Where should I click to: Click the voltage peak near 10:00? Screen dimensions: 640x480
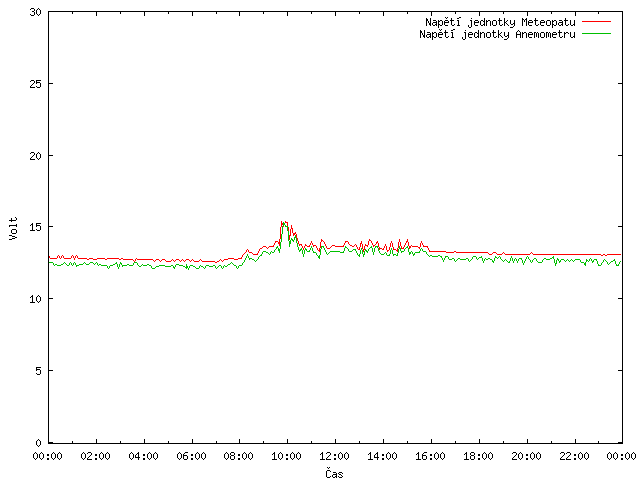point(284,223)
